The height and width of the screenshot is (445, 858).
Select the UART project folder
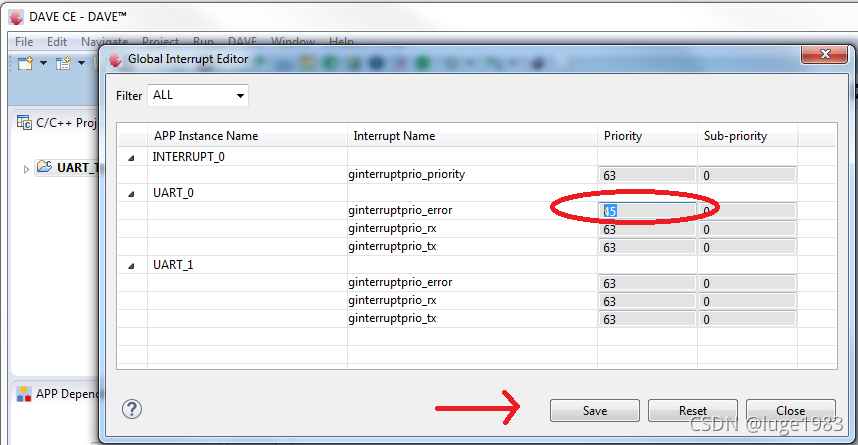(68, 167)
